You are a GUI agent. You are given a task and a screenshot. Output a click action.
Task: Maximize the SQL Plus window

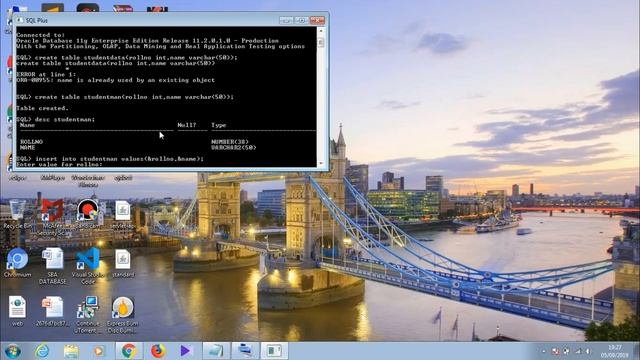[x=301, y=20]
